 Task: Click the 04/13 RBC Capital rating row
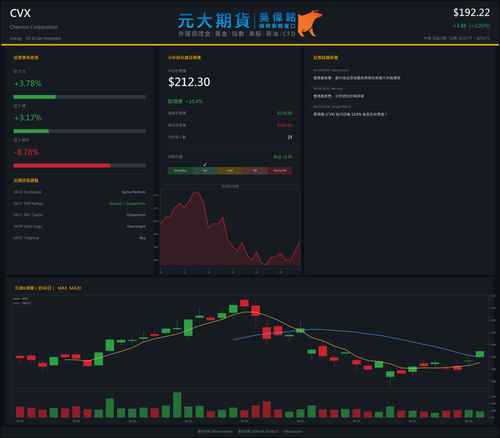pos(80,215)
